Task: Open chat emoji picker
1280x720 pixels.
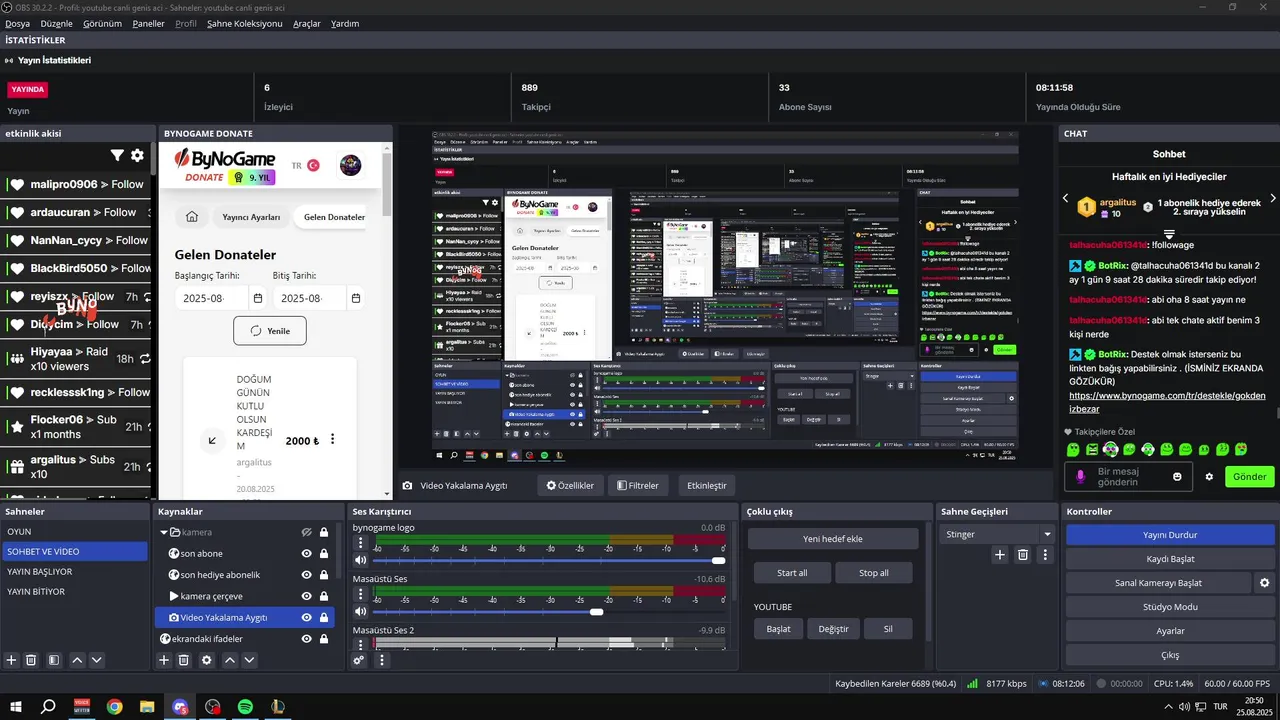Action: [x=1177, y=477]
